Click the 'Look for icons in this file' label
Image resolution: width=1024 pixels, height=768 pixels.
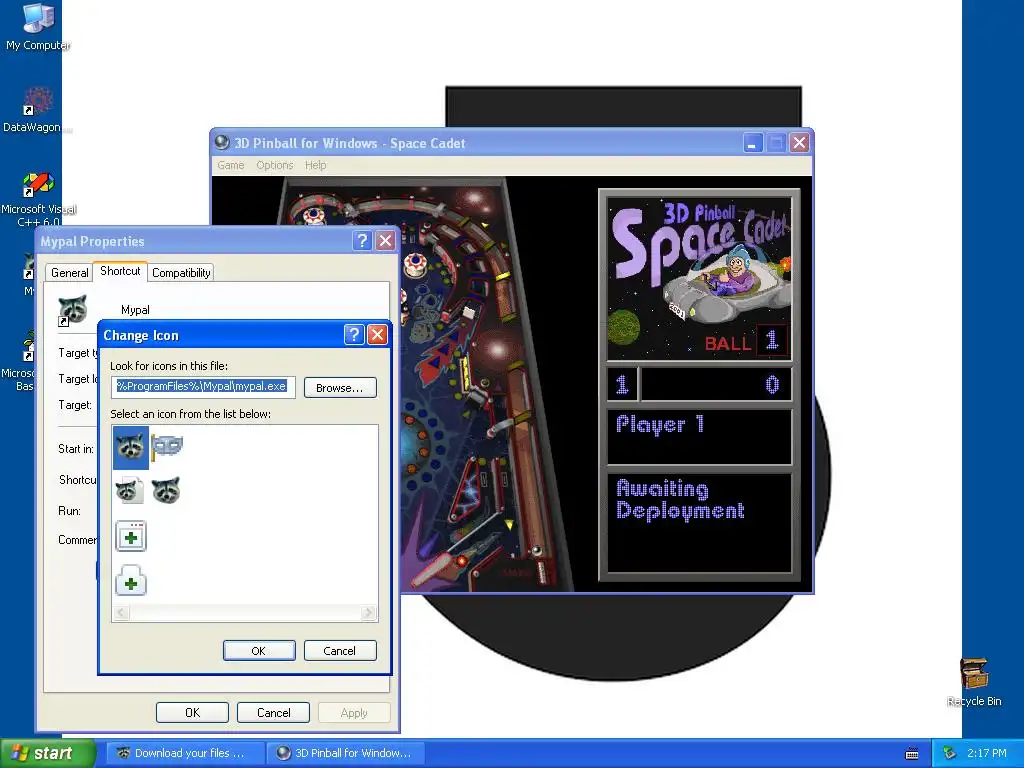point(169,366)
